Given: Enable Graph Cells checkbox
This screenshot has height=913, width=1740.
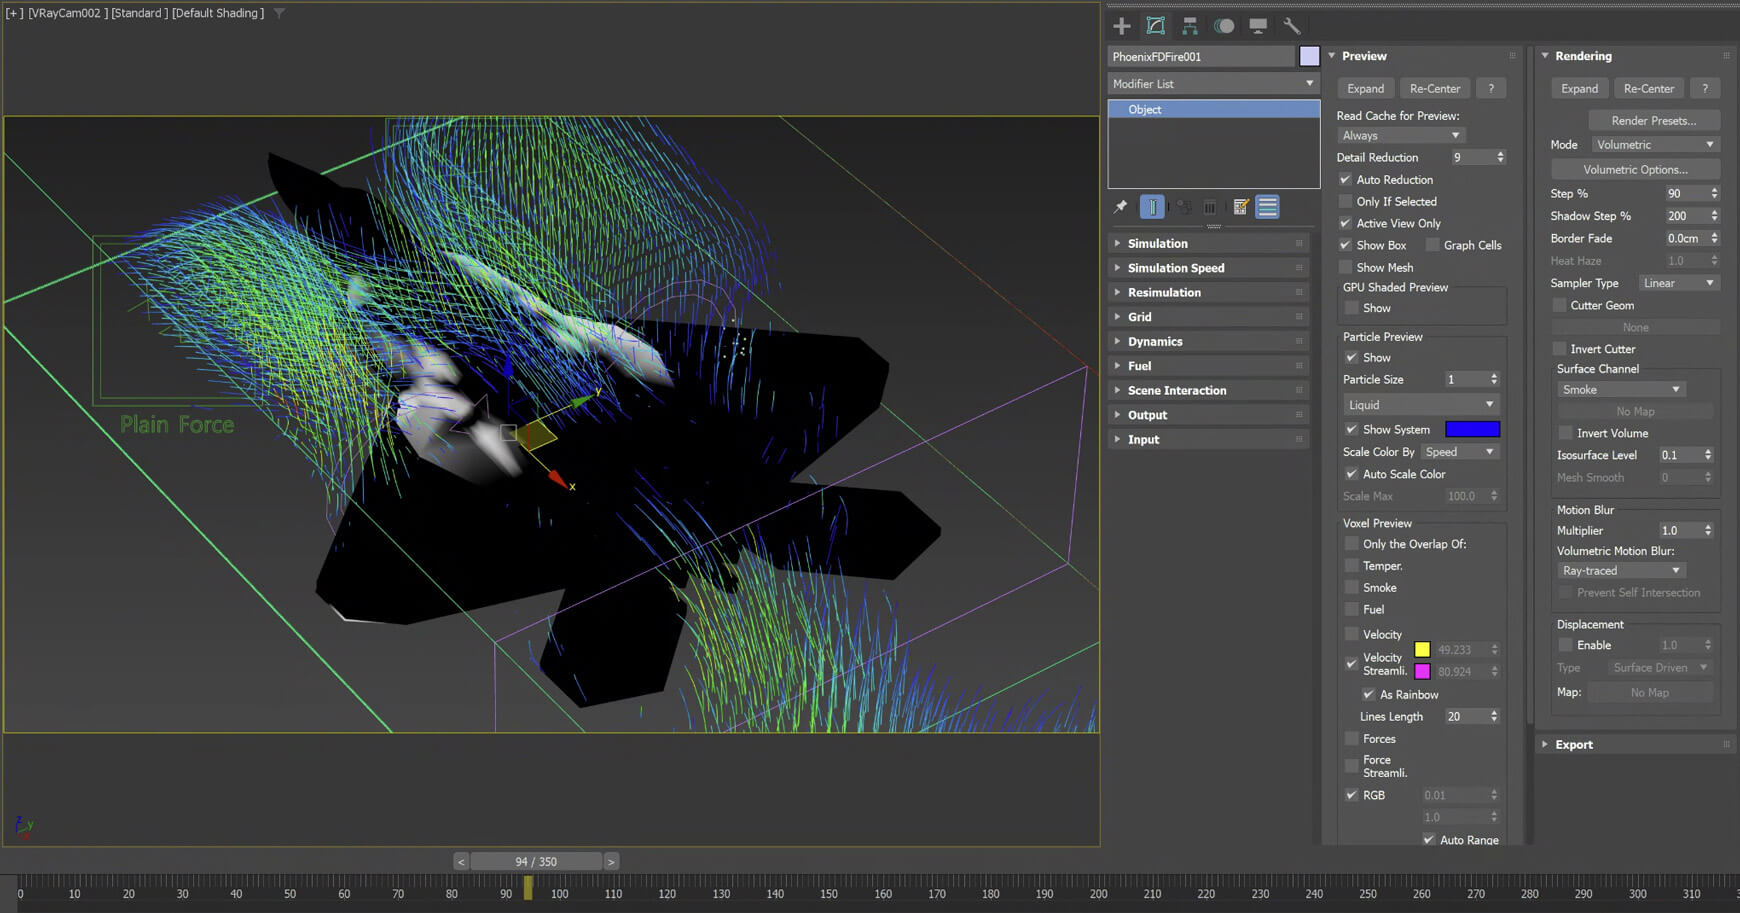Looking at the screenshot, I should [x=1432, y=245].
